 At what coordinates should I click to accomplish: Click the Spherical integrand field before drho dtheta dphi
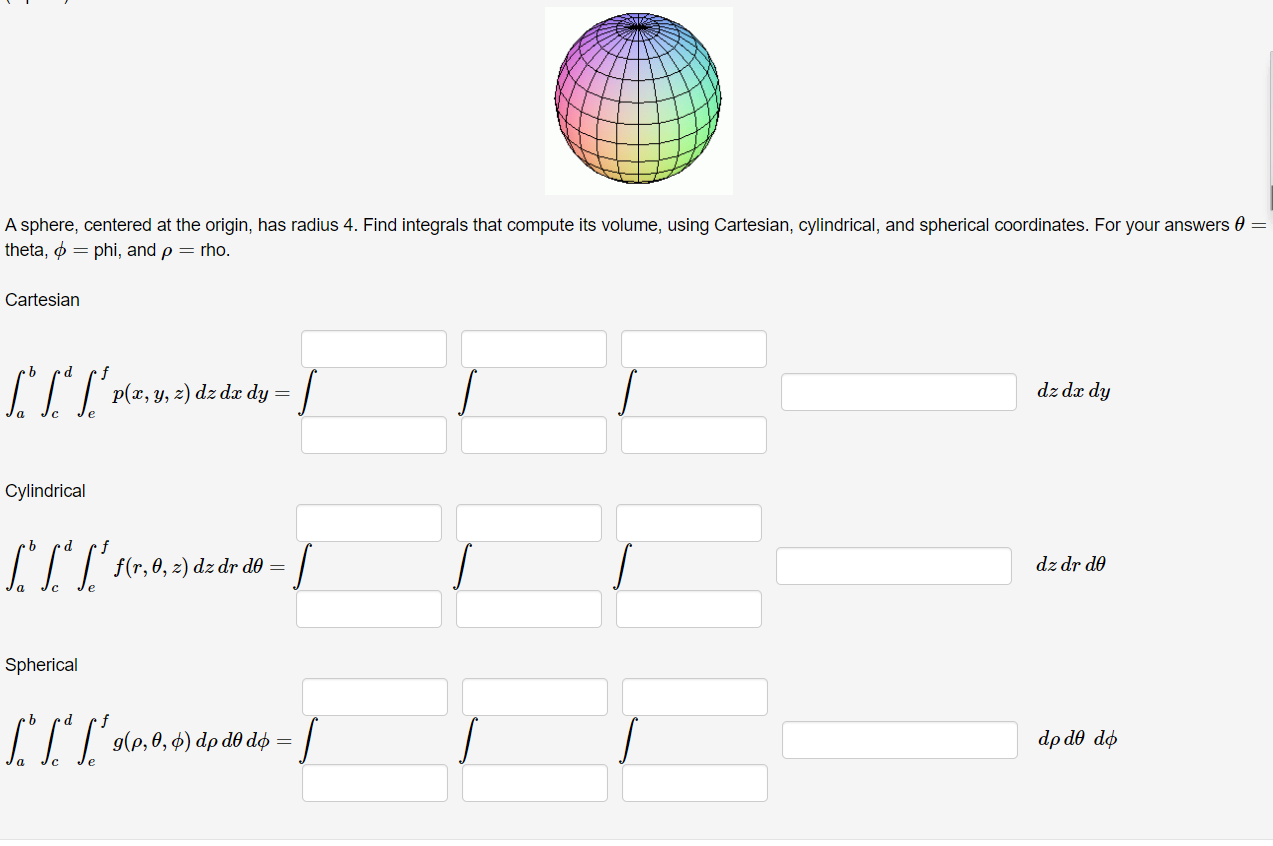(898, 739)
